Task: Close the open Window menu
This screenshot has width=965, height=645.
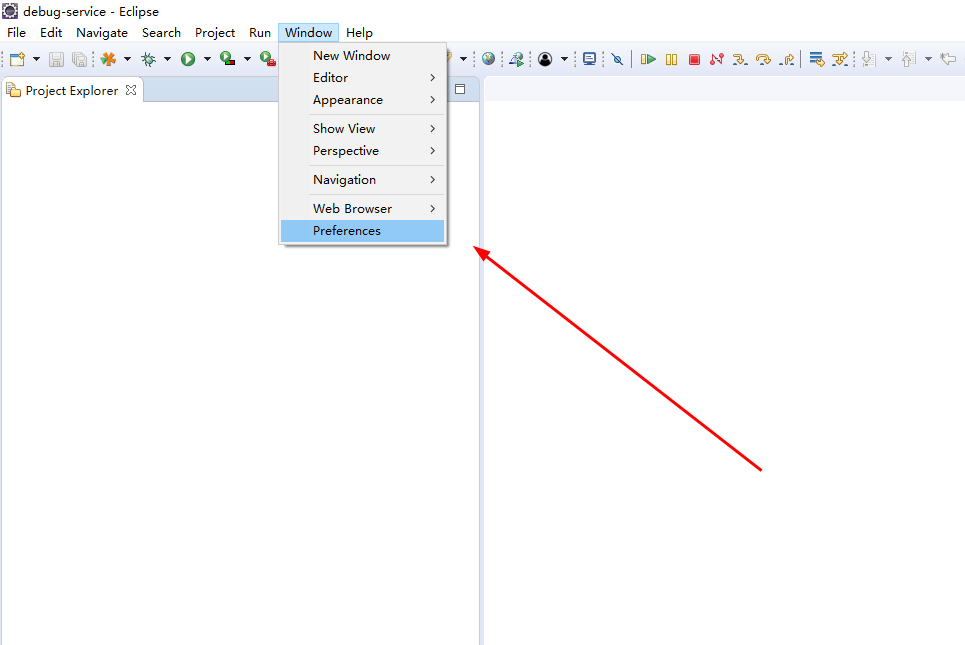Action: [x=308, y=33]
